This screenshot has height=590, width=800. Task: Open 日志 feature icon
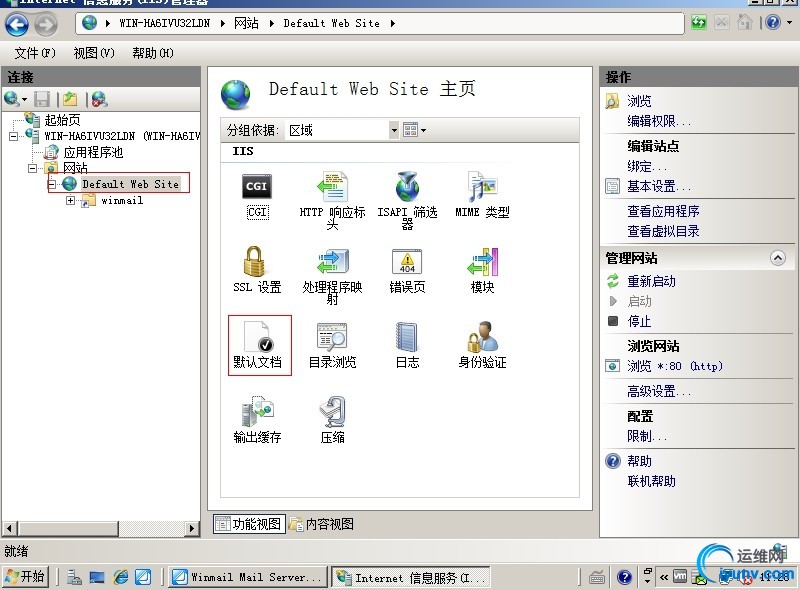[x=407, y=346]
